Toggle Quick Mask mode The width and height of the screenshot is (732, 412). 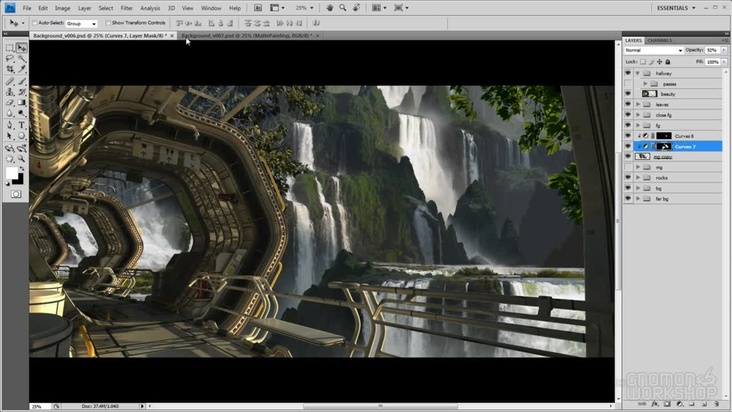(x=16, y=194)
